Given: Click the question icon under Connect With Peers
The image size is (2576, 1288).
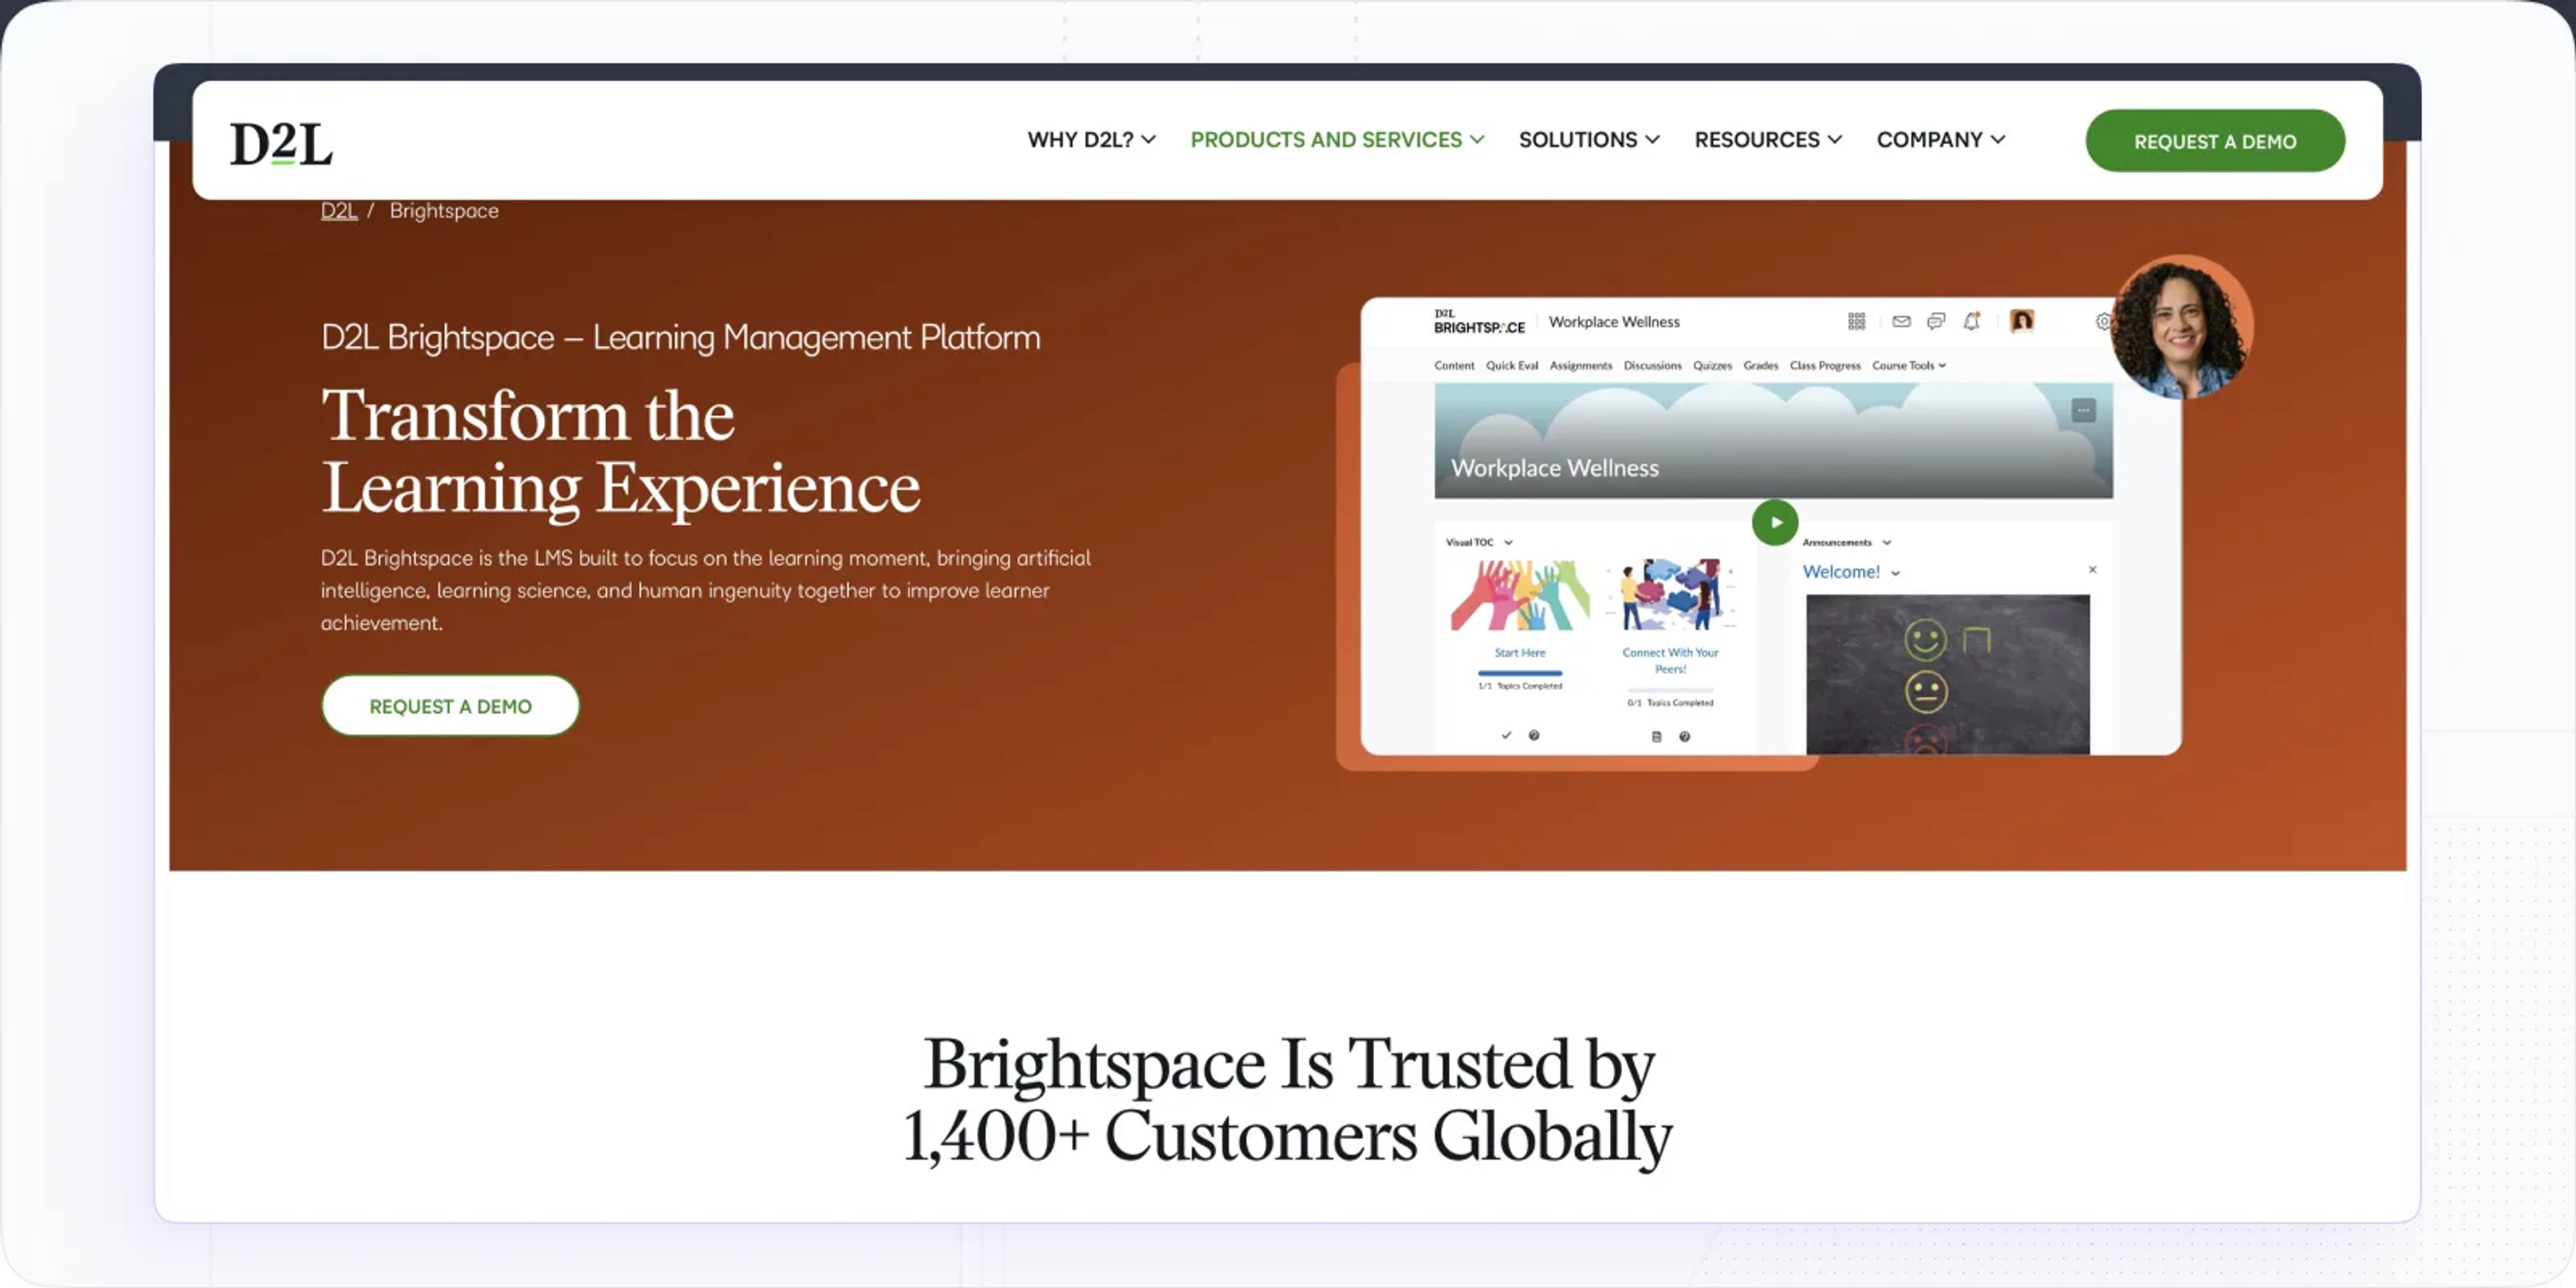Looking at the screenshot, I should coord(1685,737).
